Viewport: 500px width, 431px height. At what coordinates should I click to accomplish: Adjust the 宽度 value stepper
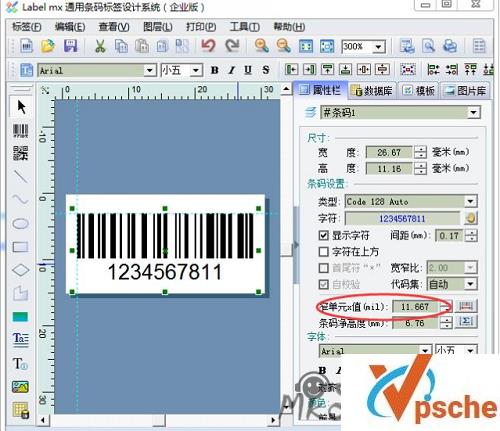click(x=421, y=152)
